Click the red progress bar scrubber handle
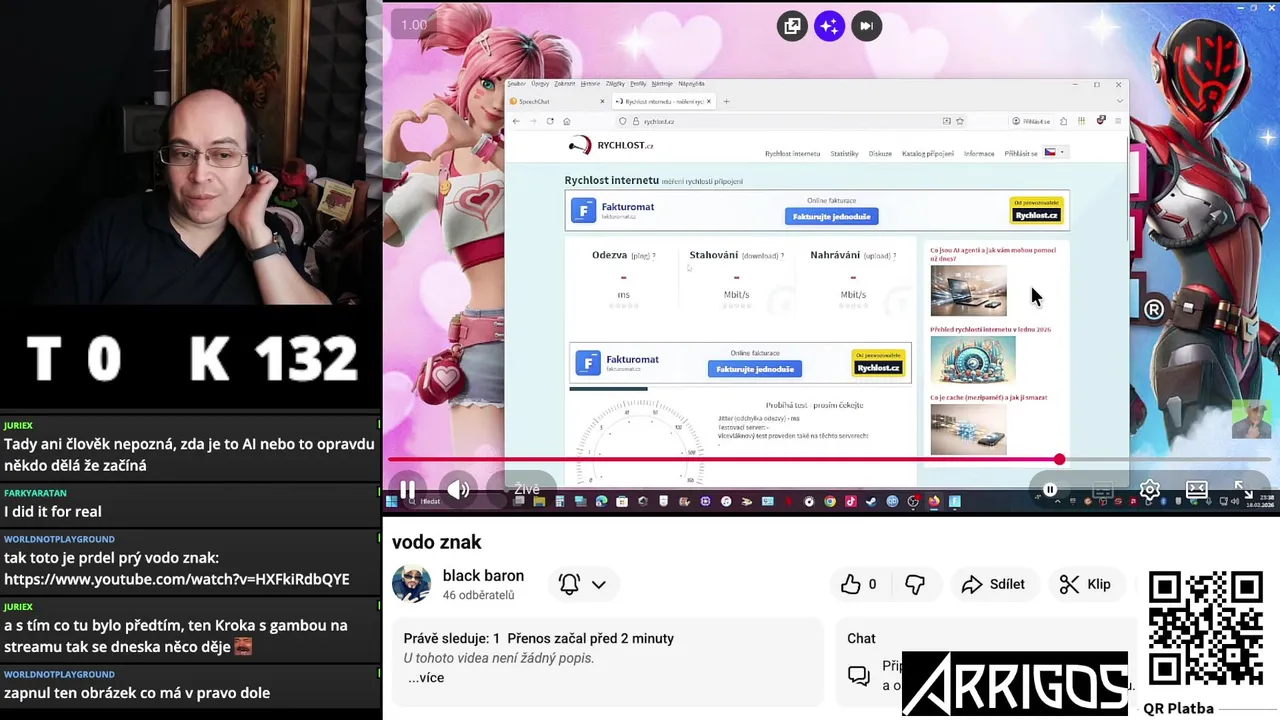This screenshot has width=1280, height=720. pyautogui.click(x=1059, y=460)
